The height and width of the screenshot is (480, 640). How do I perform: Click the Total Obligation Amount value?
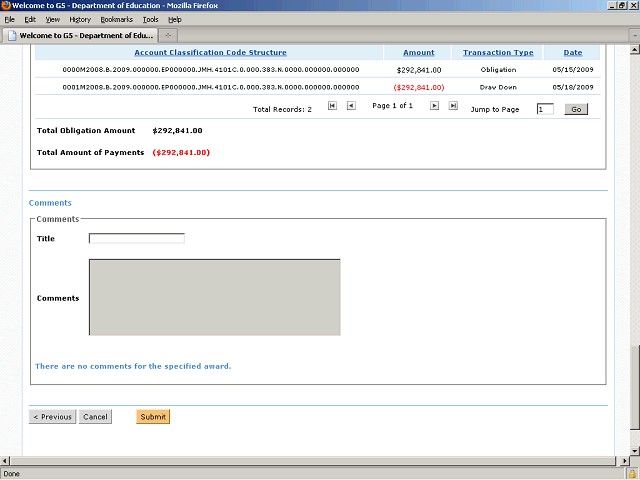178,131
